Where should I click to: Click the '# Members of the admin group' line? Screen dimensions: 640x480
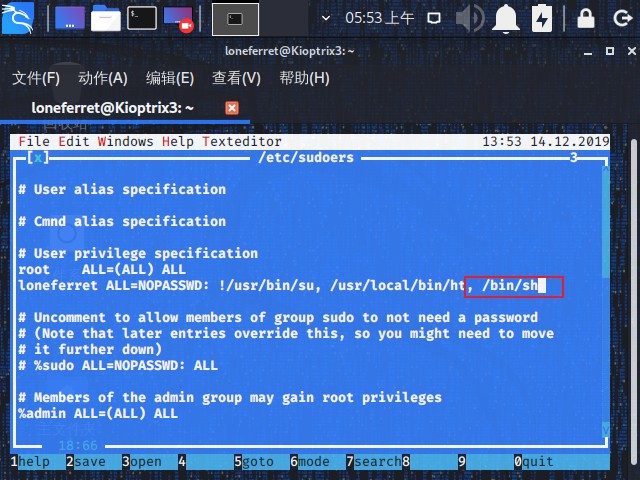[230, 398]
